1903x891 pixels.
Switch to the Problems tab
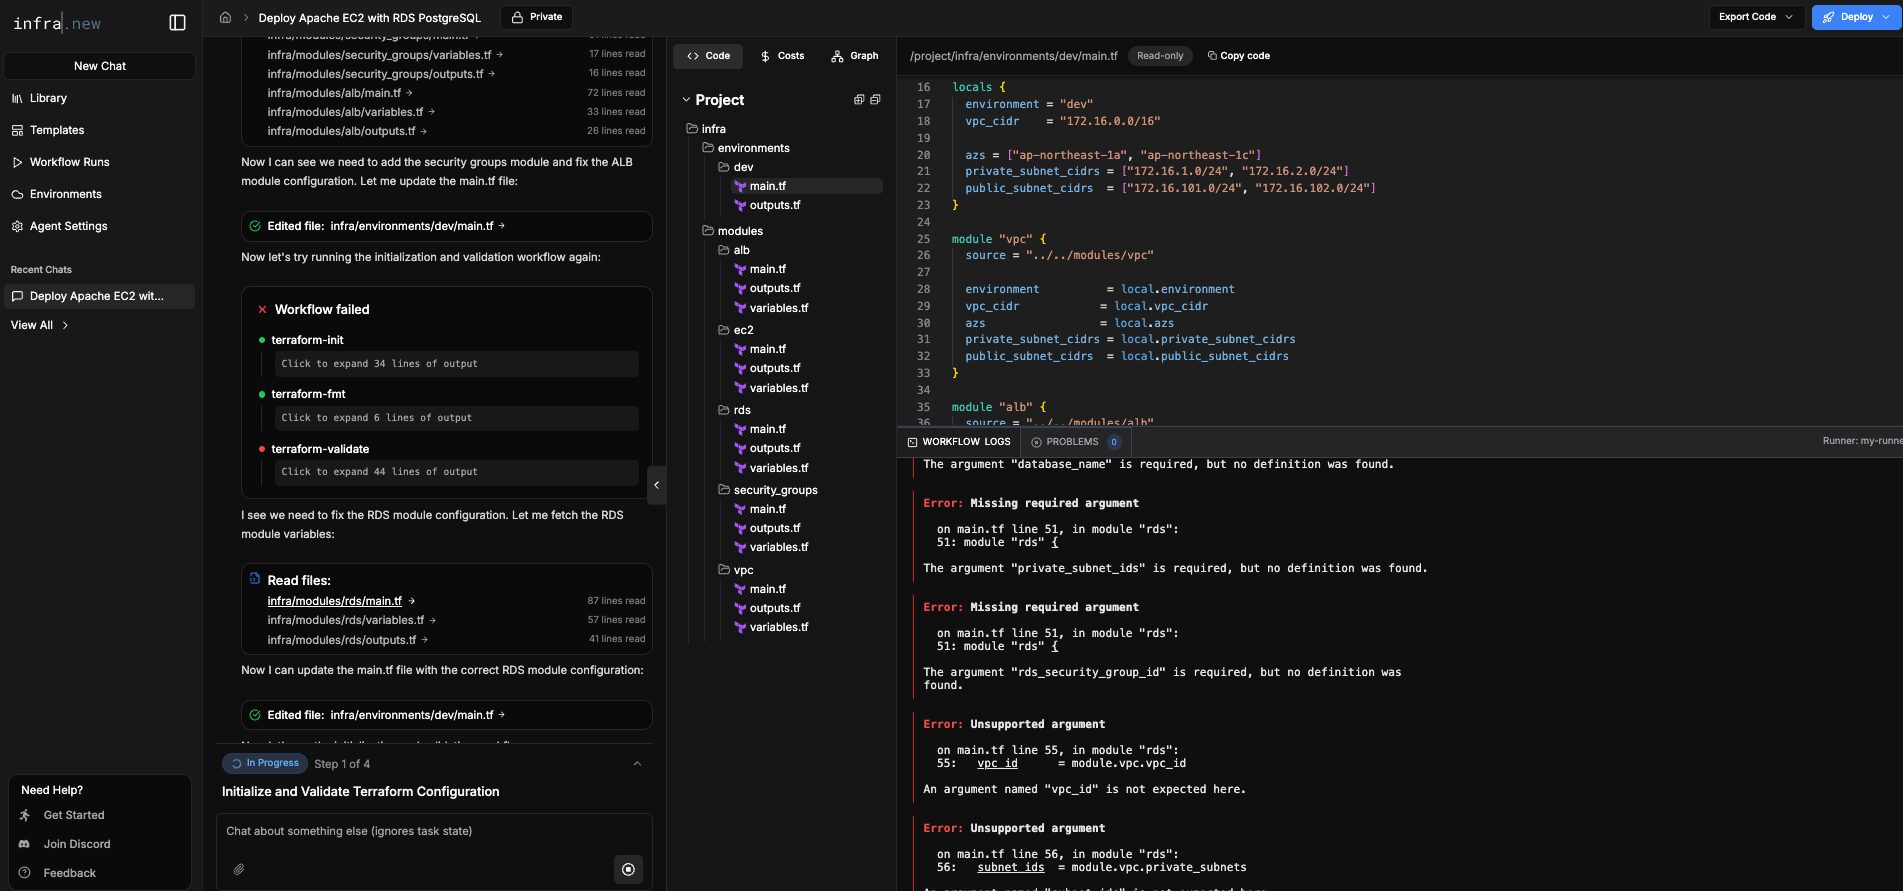click(1075, 442)
